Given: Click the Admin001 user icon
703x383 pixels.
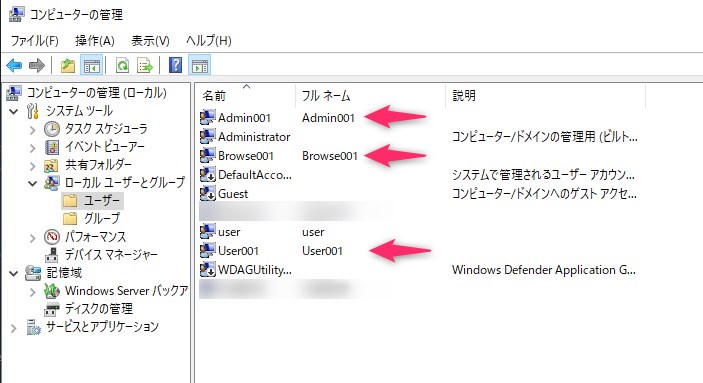Looking at the screenshot, I should pos(207,118).
